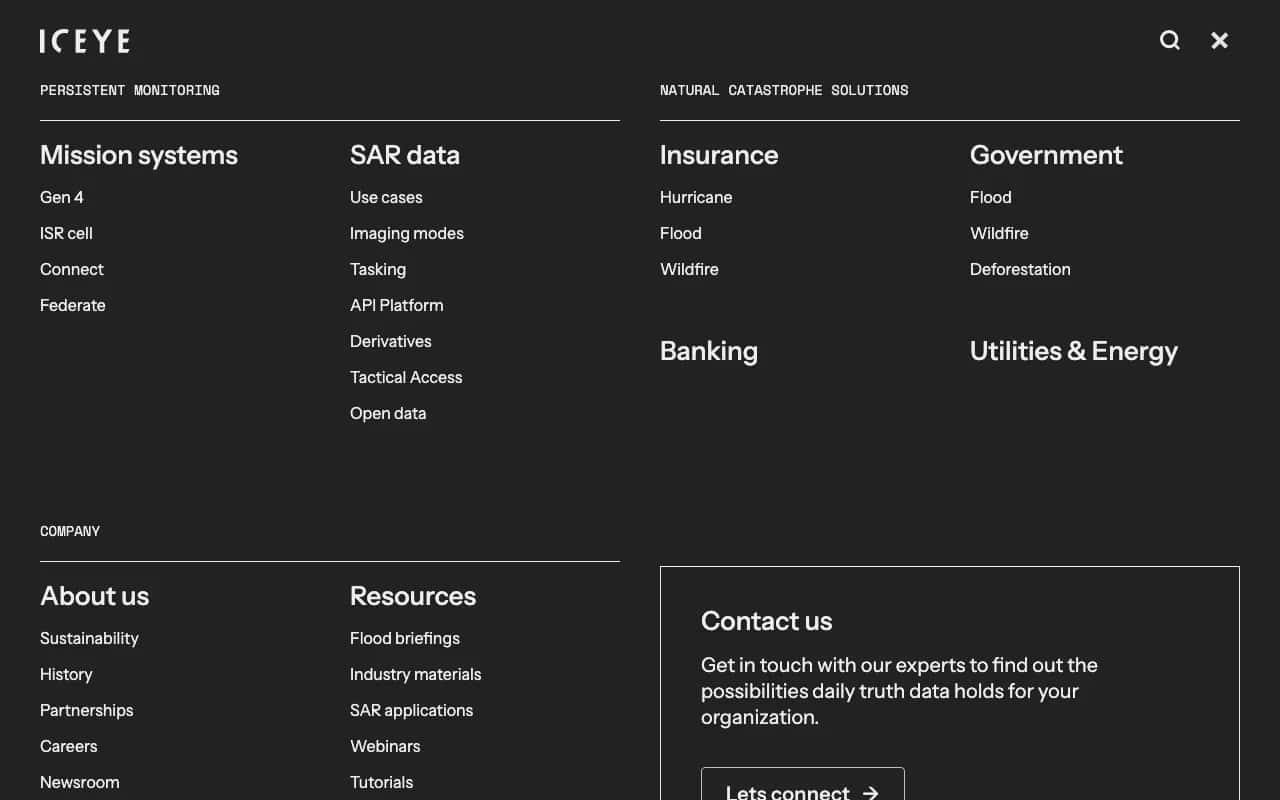1280x800 pixels.
Task: Open the Use cases link
Action: [386, 197]
